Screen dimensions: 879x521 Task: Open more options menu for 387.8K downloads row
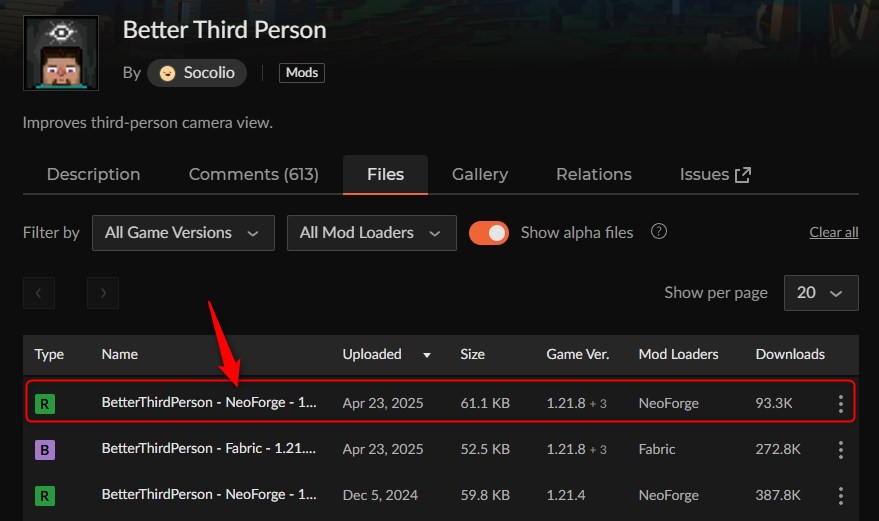[840, 495]
